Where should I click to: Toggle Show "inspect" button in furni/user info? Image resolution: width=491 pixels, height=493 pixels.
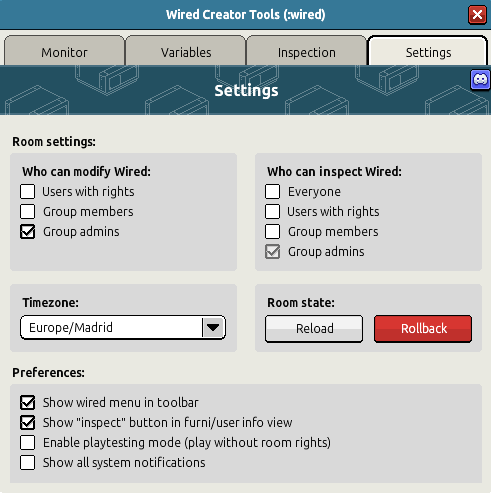[x=27, y=423]
